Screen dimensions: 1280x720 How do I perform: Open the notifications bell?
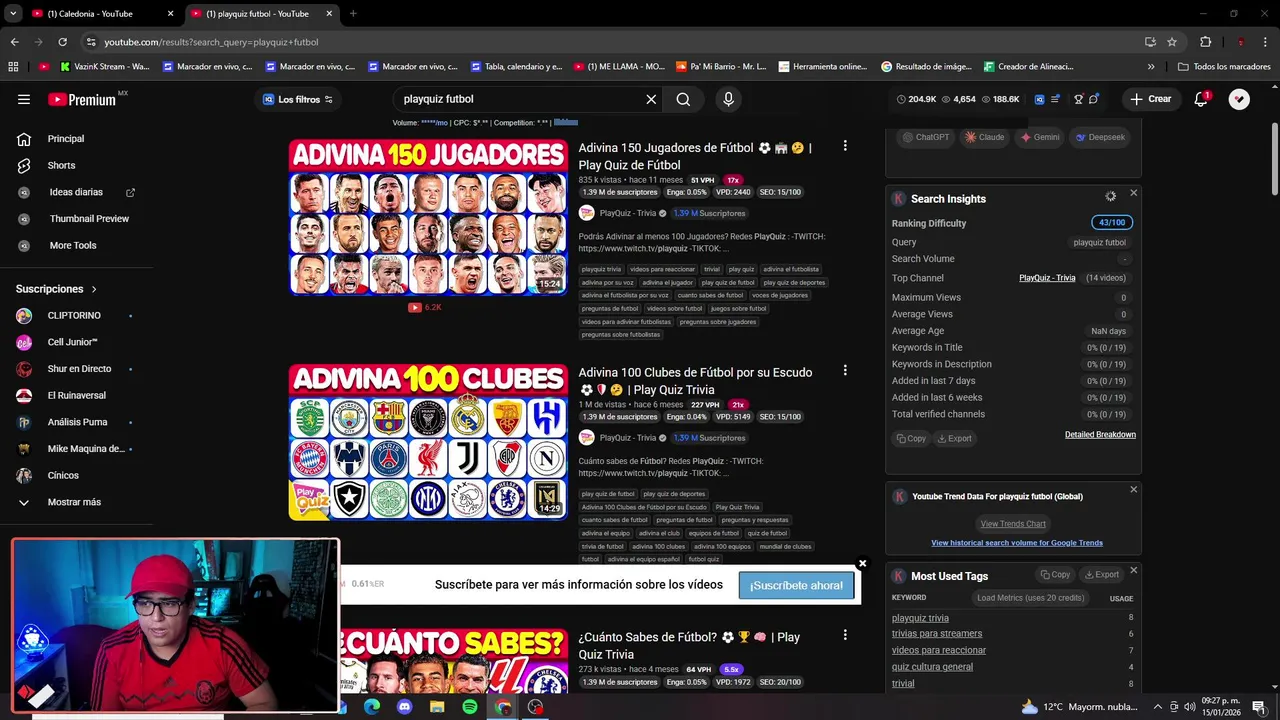pos(1201,99)
